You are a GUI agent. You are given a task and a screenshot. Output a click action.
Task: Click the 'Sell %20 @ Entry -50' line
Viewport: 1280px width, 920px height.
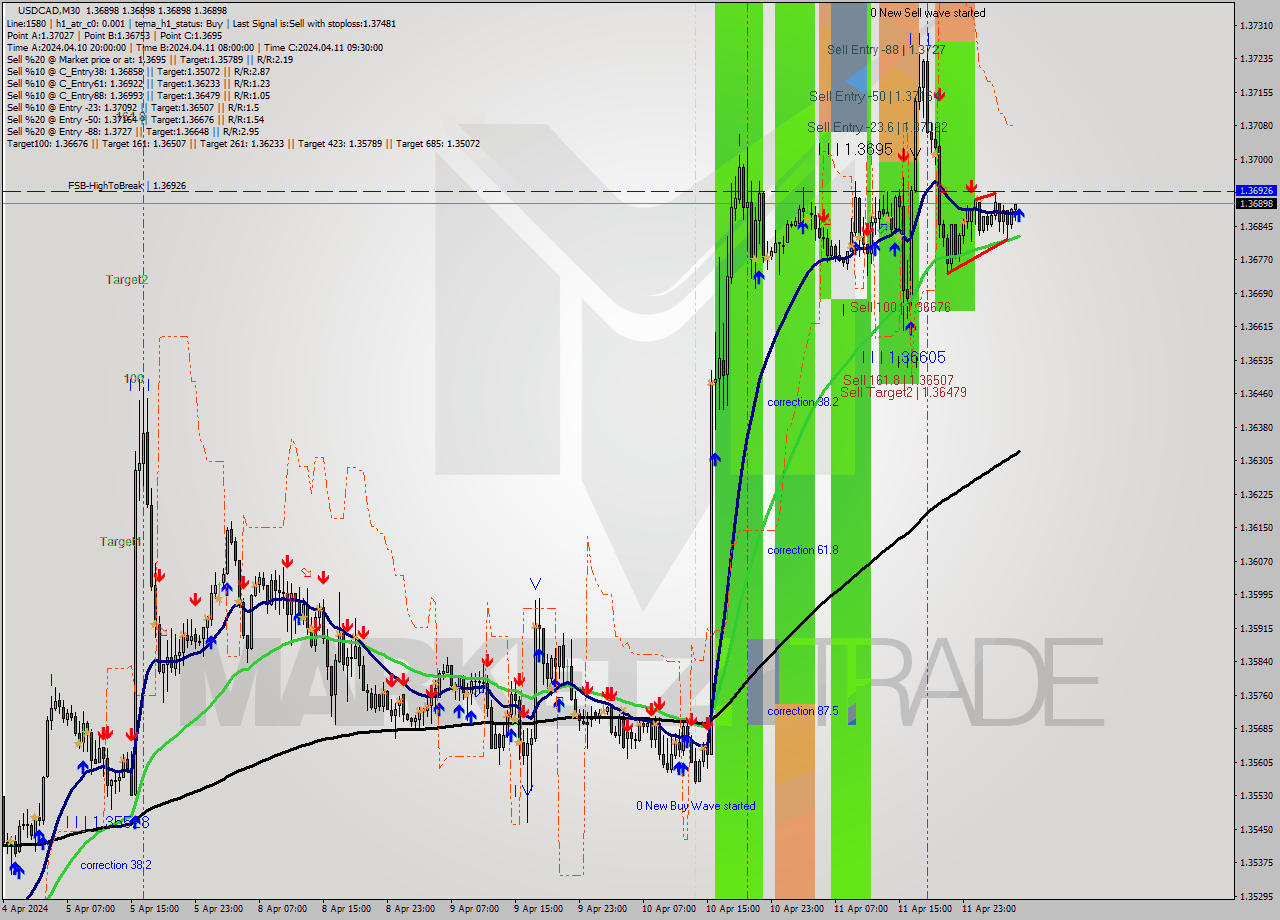pos(135,119)
